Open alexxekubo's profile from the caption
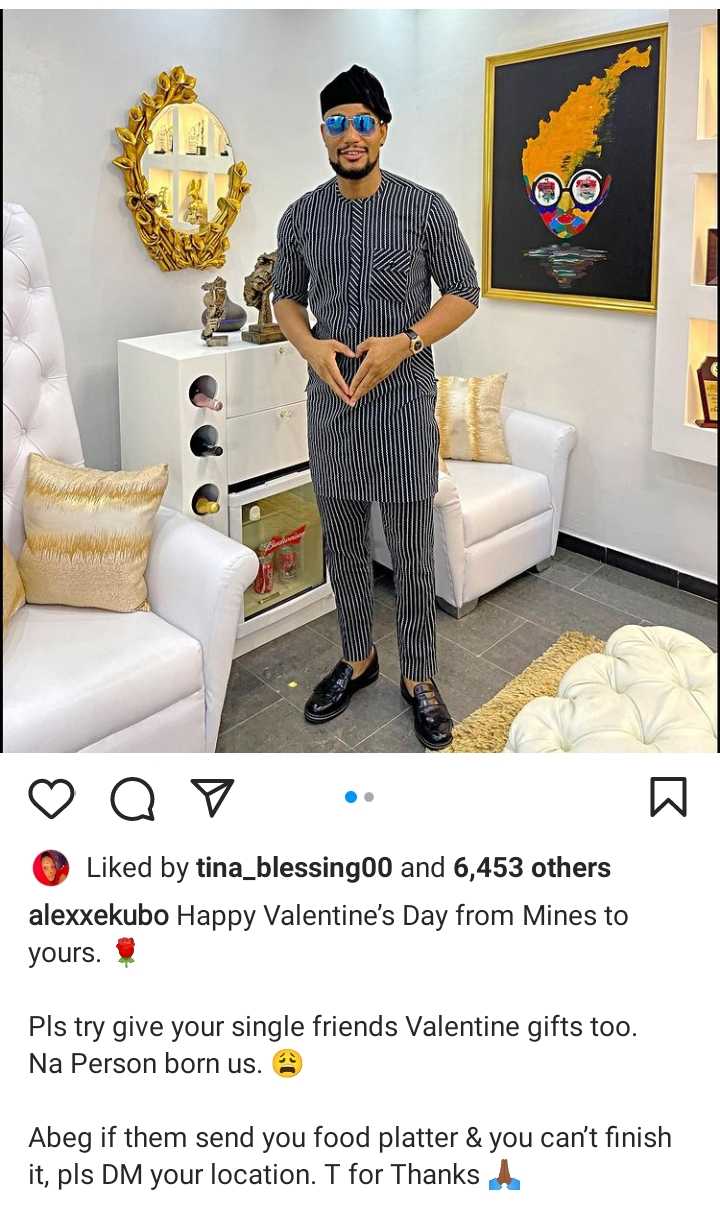The width and height of the screenshot is (720, 1214). click(99, 916)
